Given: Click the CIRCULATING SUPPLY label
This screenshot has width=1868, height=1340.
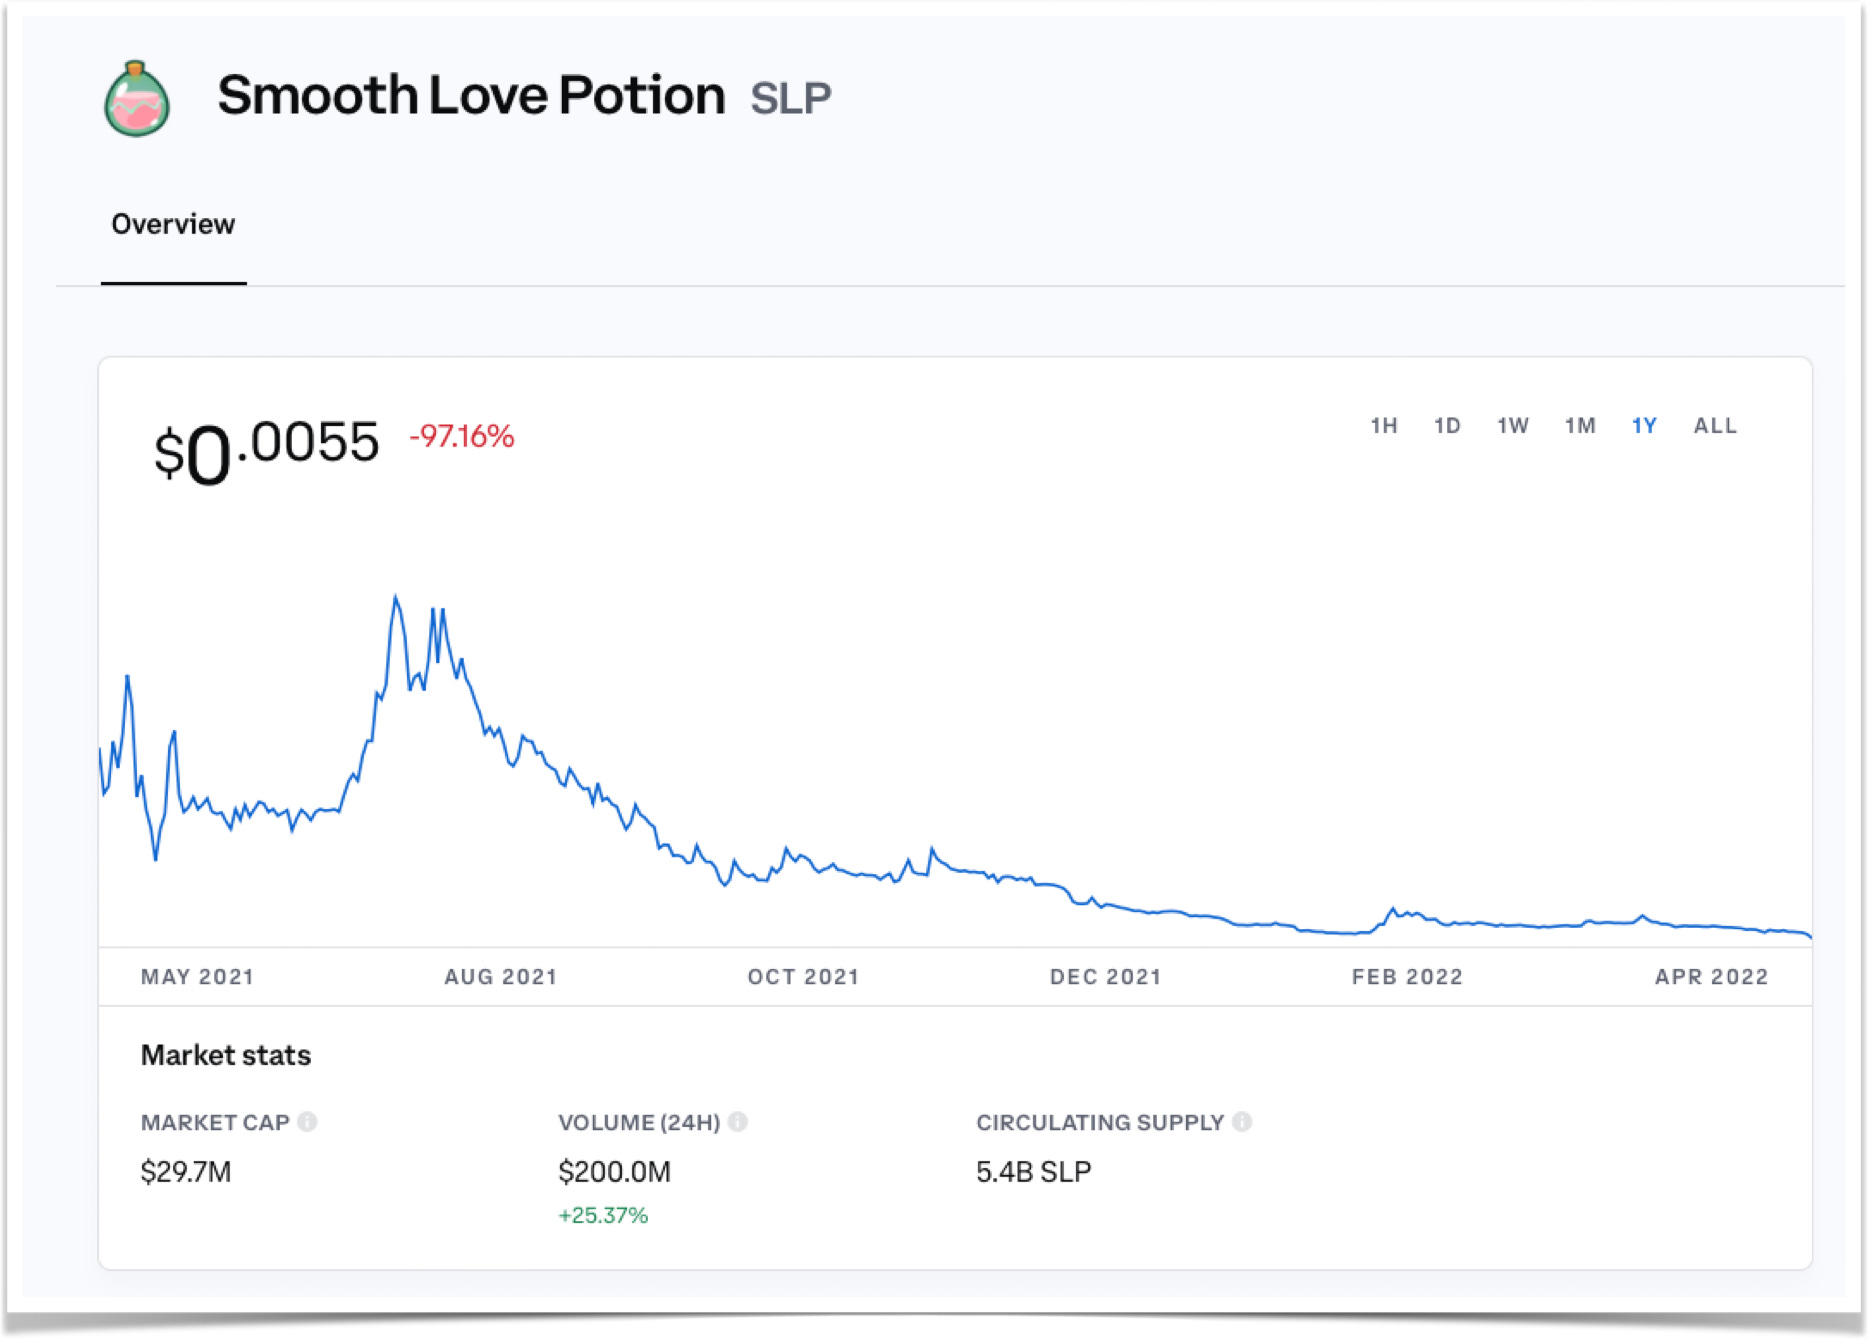Looking at the screenshot, I should pyautogui.click(x=1100, y=1122).
